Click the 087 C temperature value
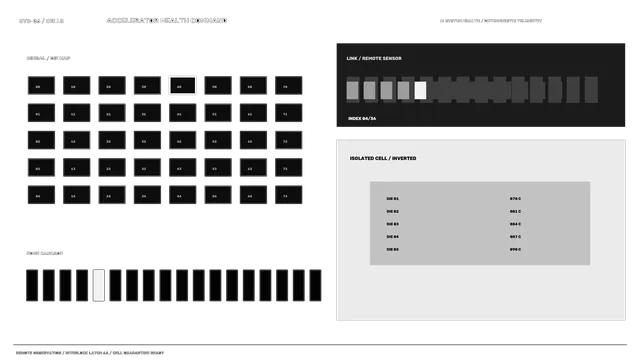640x360 pixels. (x=515, y=237)
